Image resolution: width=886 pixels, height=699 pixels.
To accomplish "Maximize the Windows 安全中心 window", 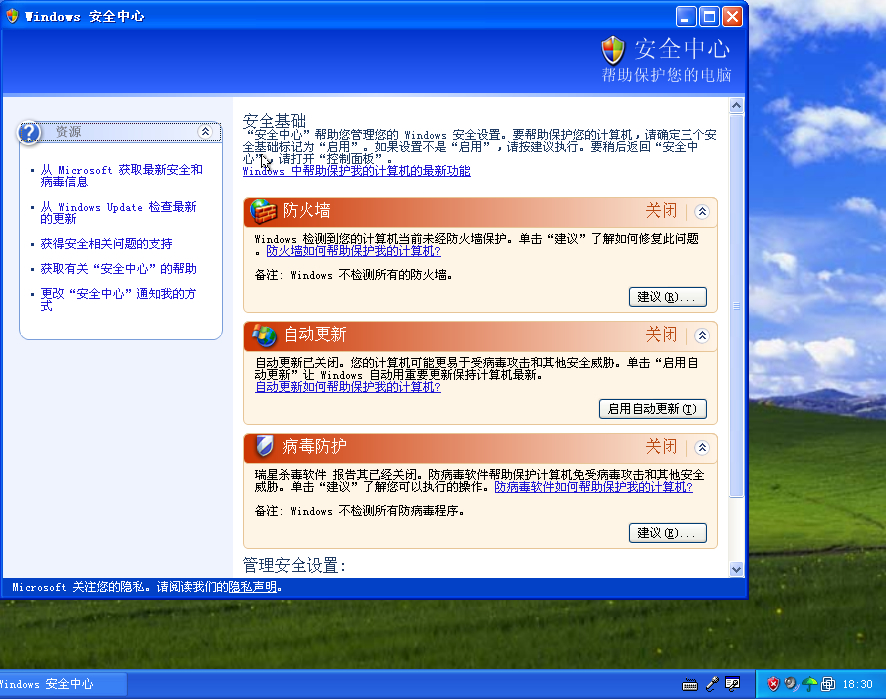I will coord(709,16).
